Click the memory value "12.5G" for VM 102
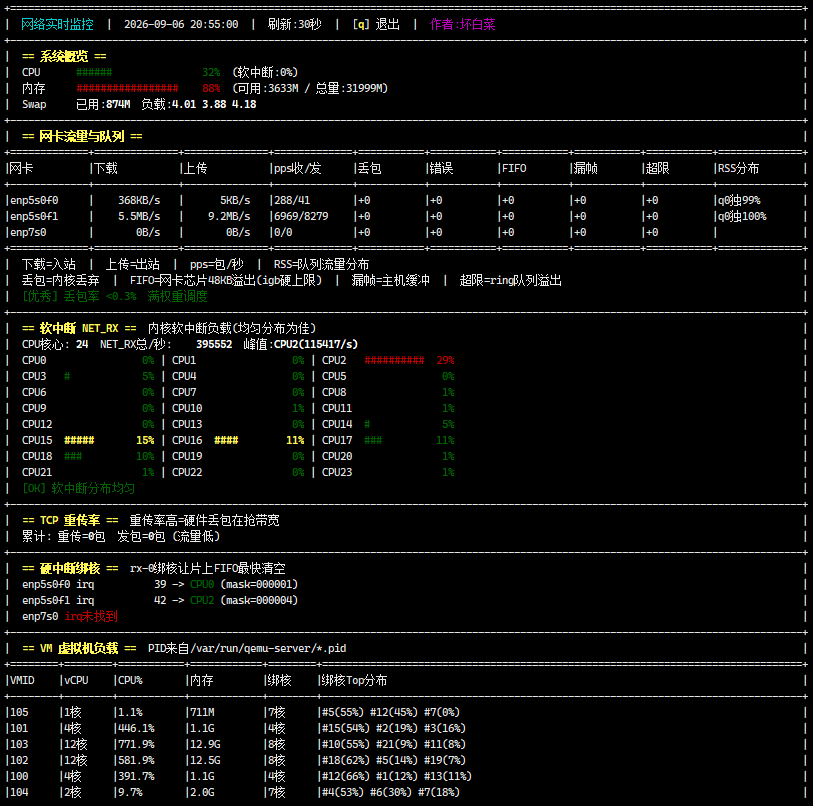 coord(205,761)
